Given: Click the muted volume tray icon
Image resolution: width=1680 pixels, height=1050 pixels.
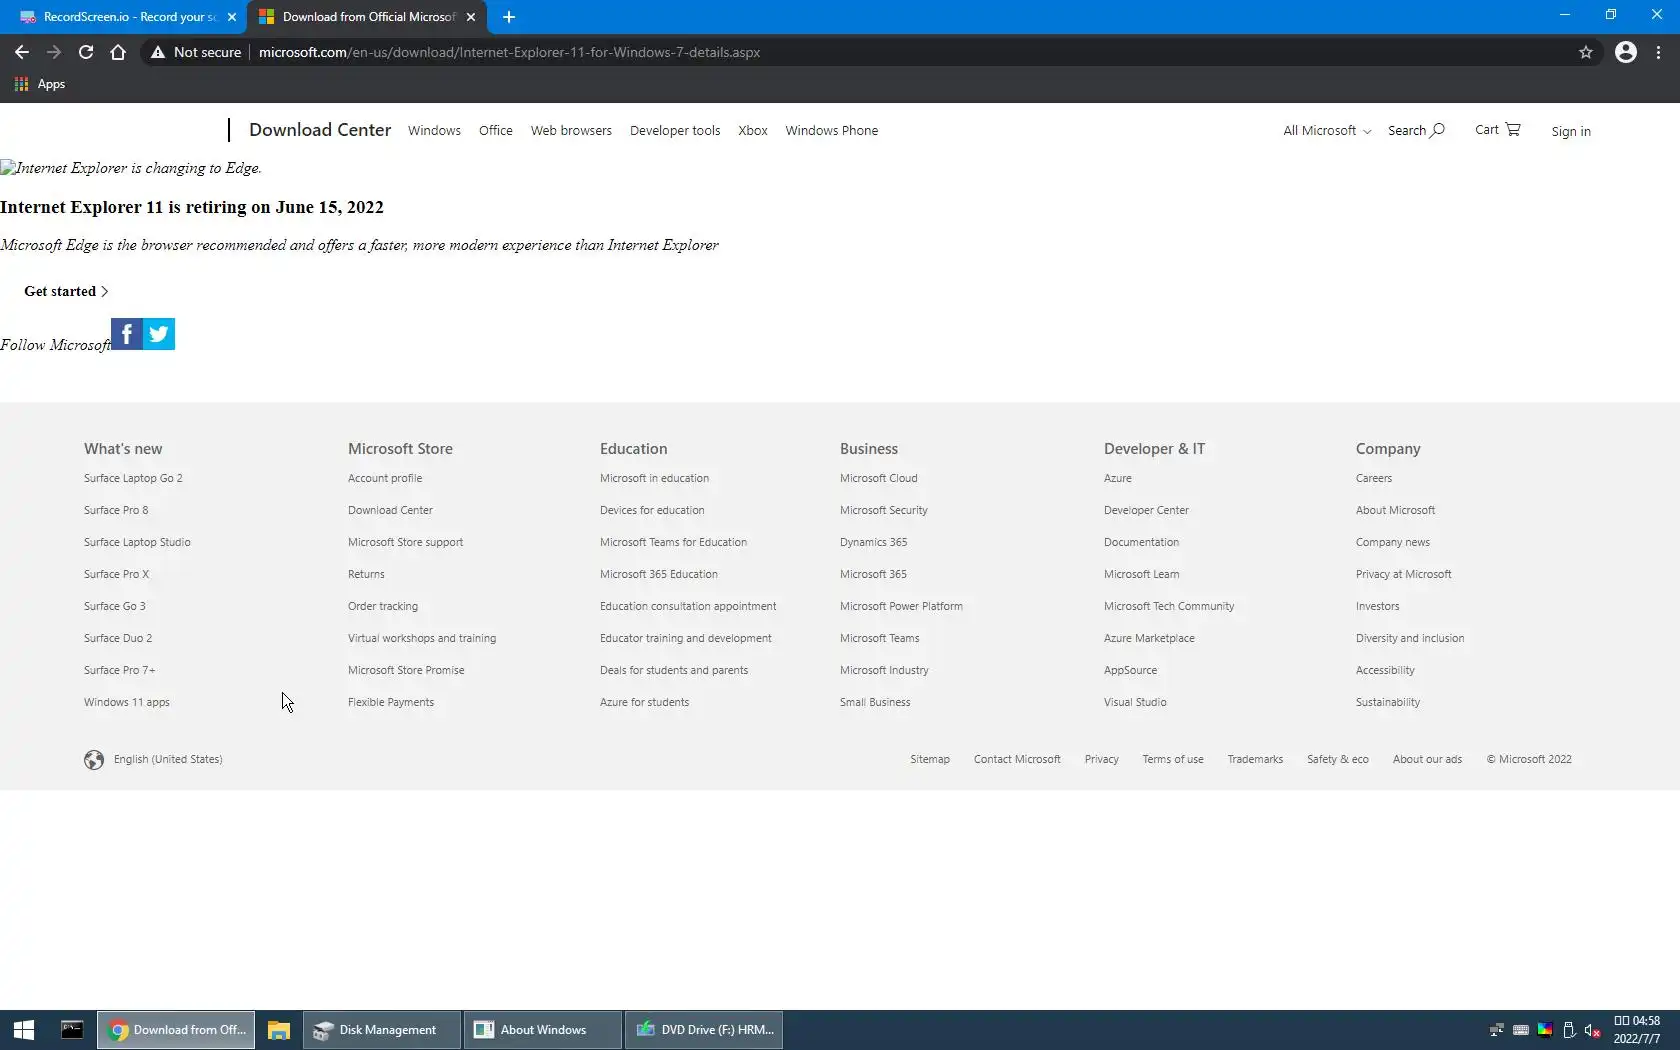Looking at the screenshot, I should tap(1593, 1030).
